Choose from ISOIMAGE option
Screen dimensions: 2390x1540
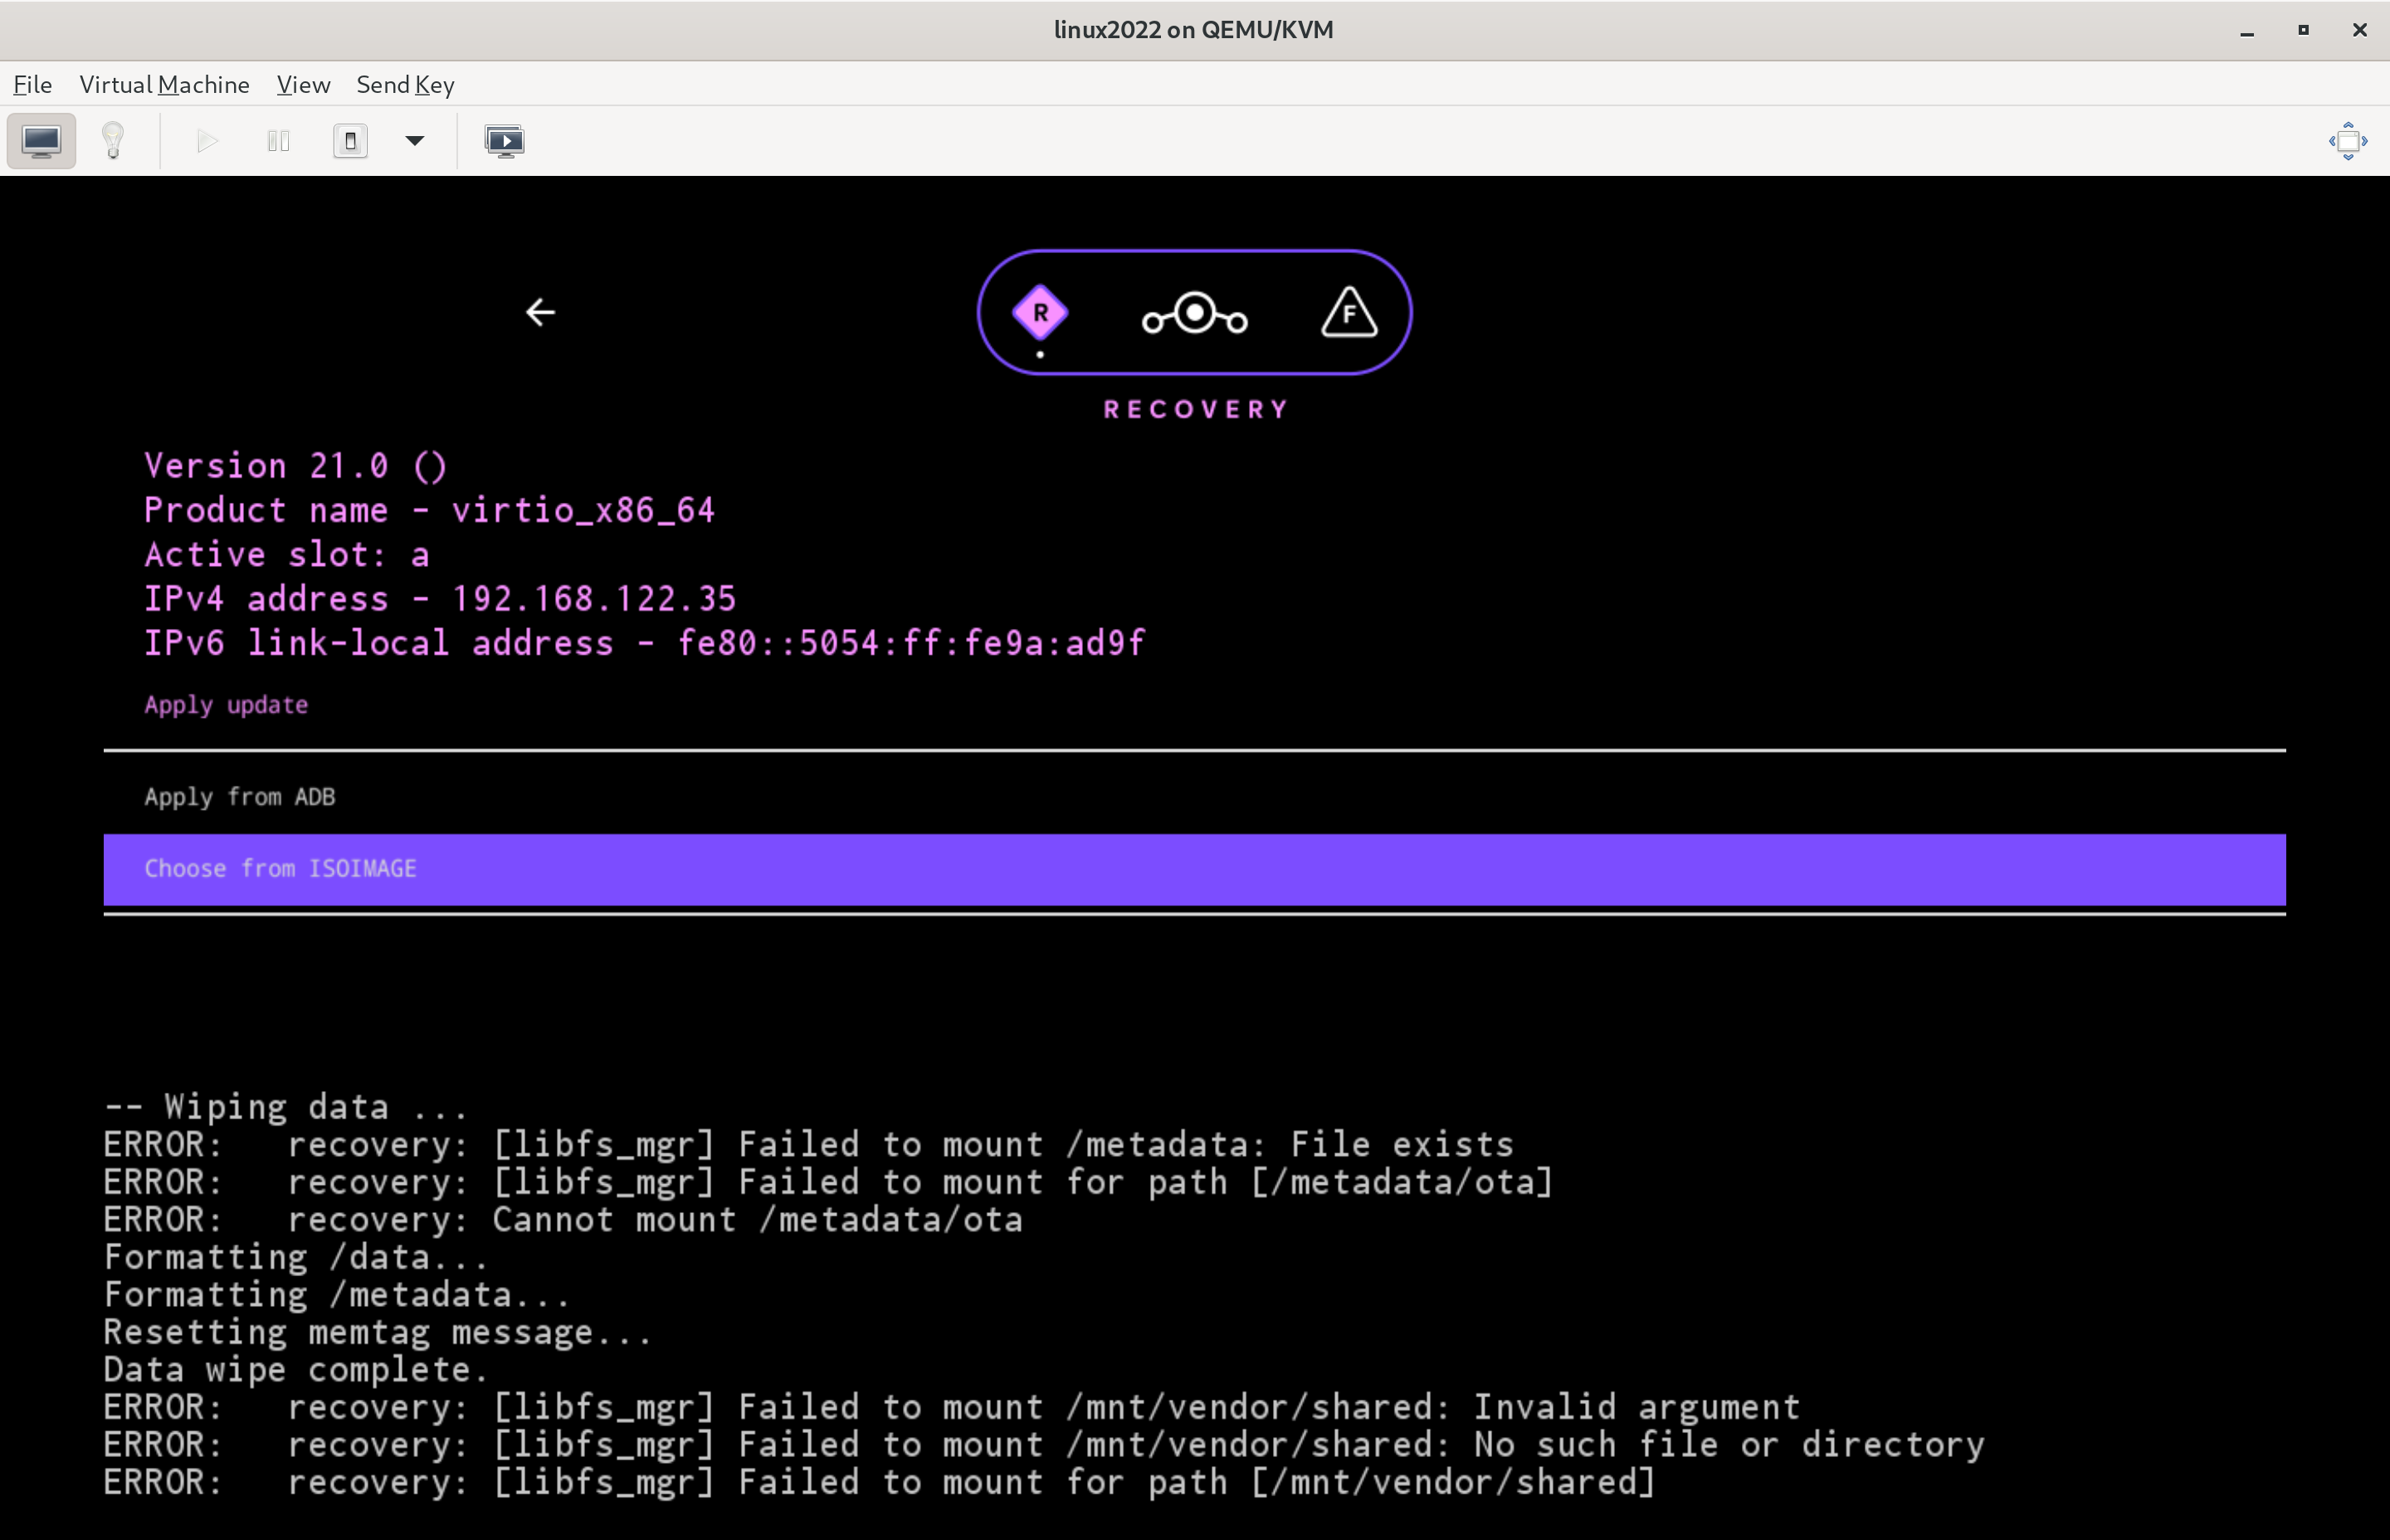pyautogui.click(x=1194, y=869)
